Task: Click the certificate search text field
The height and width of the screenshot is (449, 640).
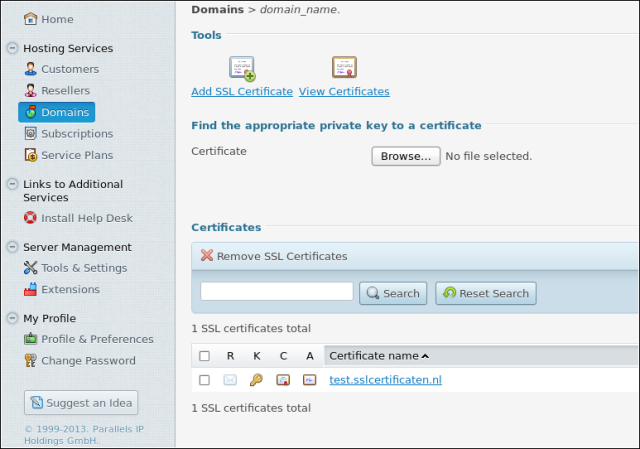Action: 277,292
